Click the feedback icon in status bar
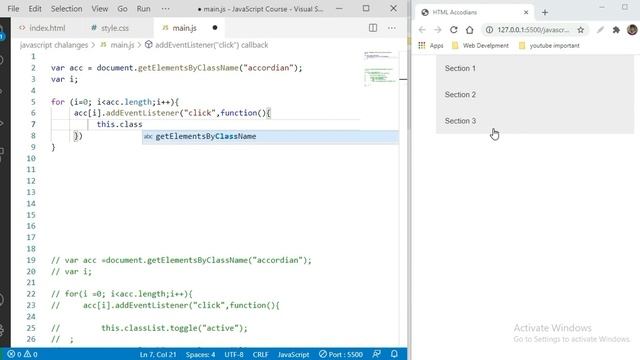The image size is (640, 360). (x=377, y=354)
